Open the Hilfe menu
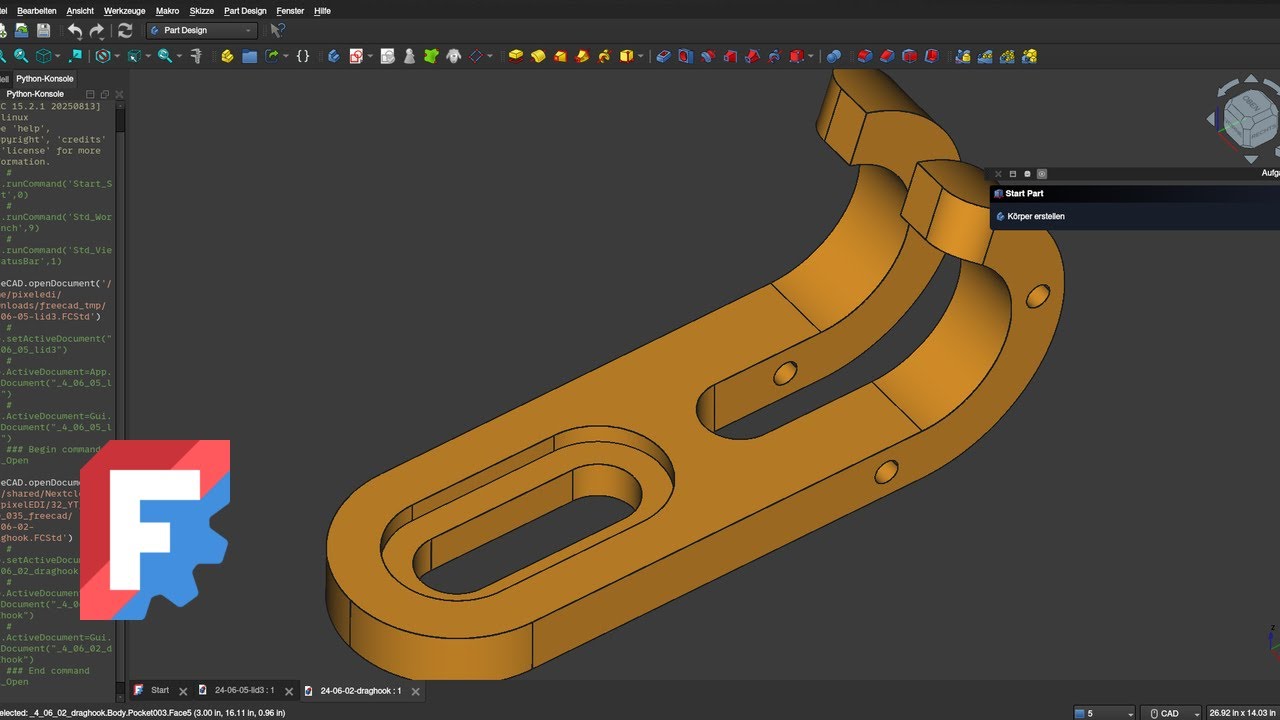The width and height of the screenshot is (1280, 720). coord(322,11)
